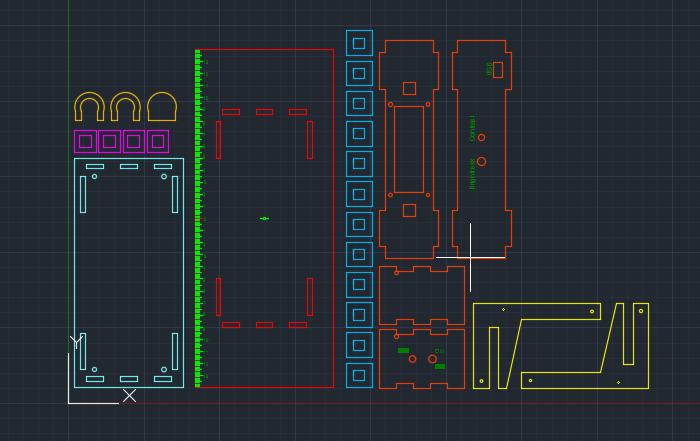Select the green "Brightness" text label
Screen dimensions: 700x441
pyautogui.click(x=472, y=174)
